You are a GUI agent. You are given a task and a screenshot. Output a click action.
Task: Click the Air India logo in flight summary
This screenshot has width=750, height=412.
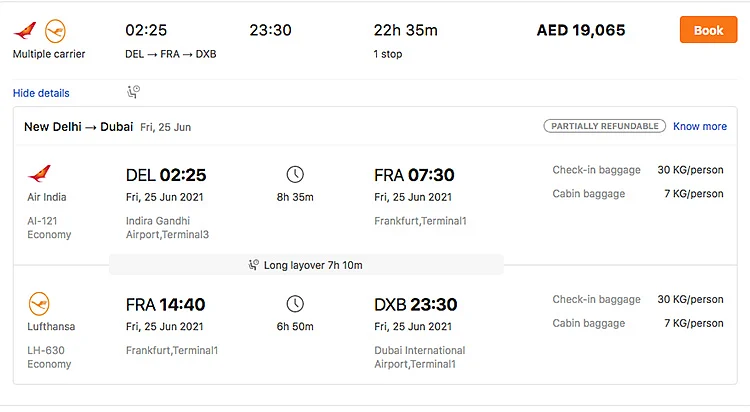tap(25, 31)
